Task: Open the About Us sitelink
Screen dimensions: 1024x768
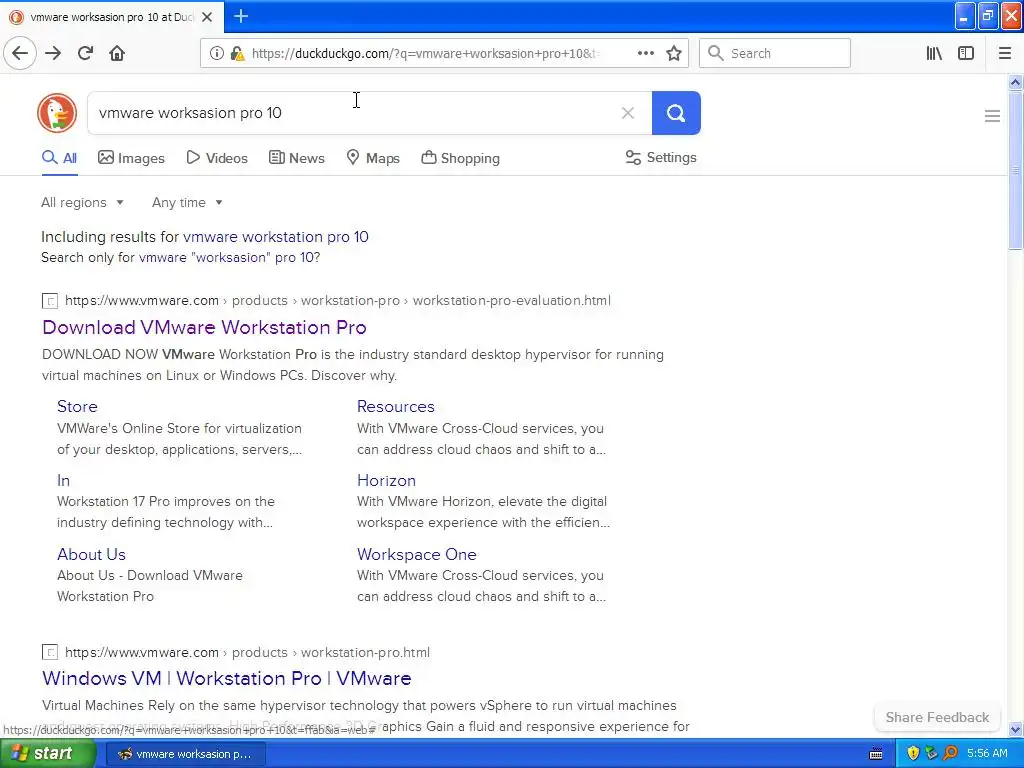Action: tap(91, 554)
